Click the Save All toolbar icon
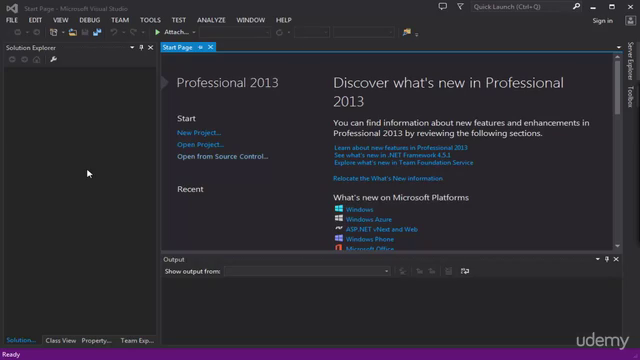This screenshot has height=360, width=640. [97, 32]
